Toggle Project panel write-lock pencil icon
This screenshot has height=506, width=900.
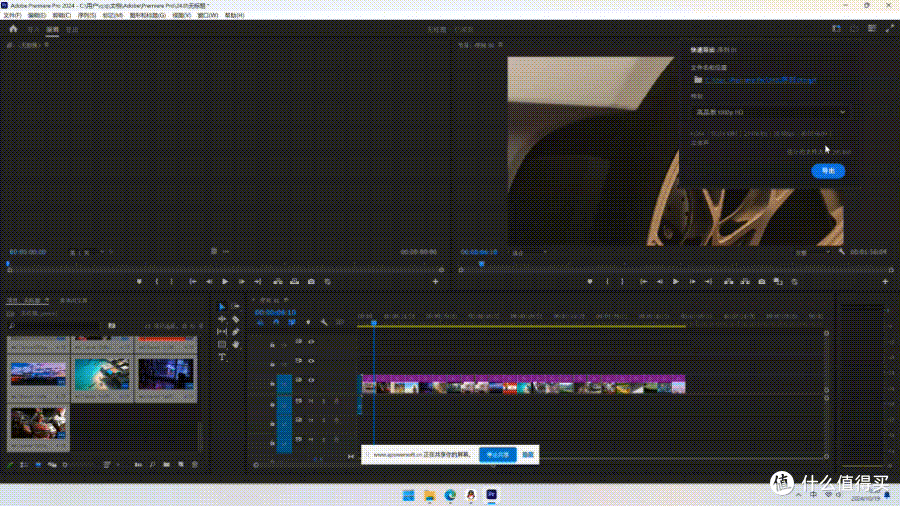click(x=10, y=465)
